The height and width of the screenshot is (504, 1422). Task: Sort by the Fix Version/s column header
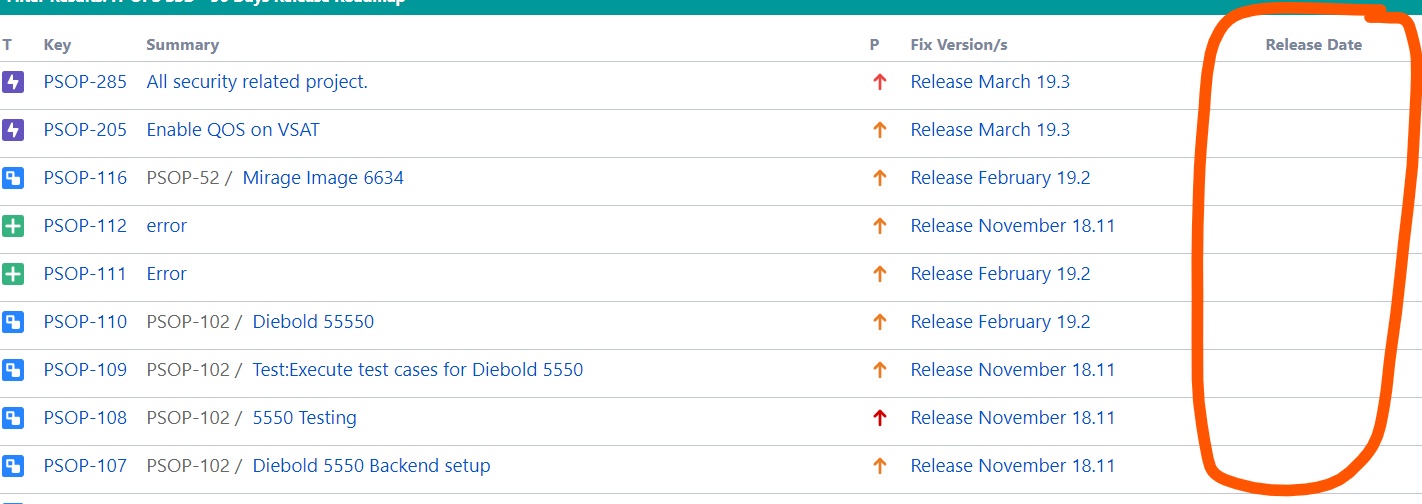coord(959,44)
